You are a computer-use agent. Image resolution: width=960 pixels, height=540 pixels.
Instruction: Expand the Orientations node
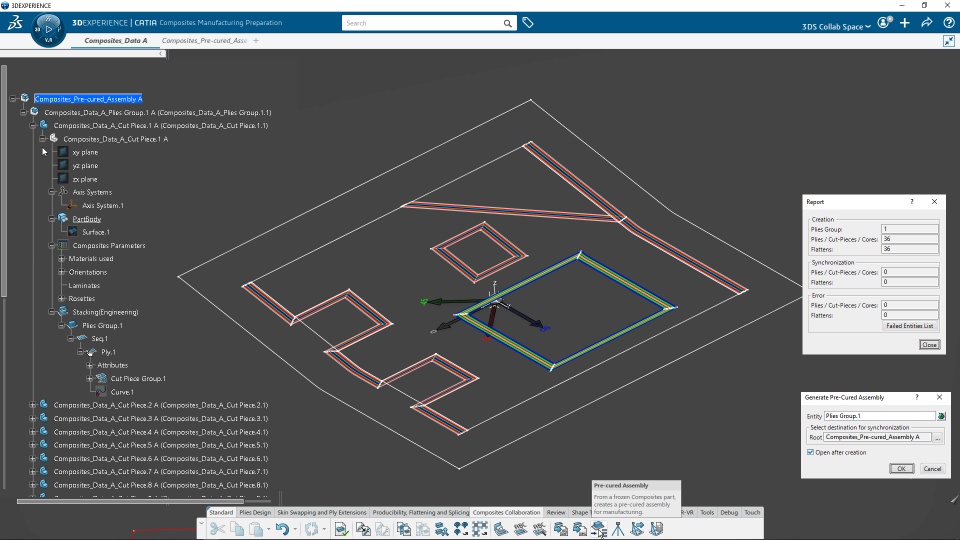coord(61,272)
